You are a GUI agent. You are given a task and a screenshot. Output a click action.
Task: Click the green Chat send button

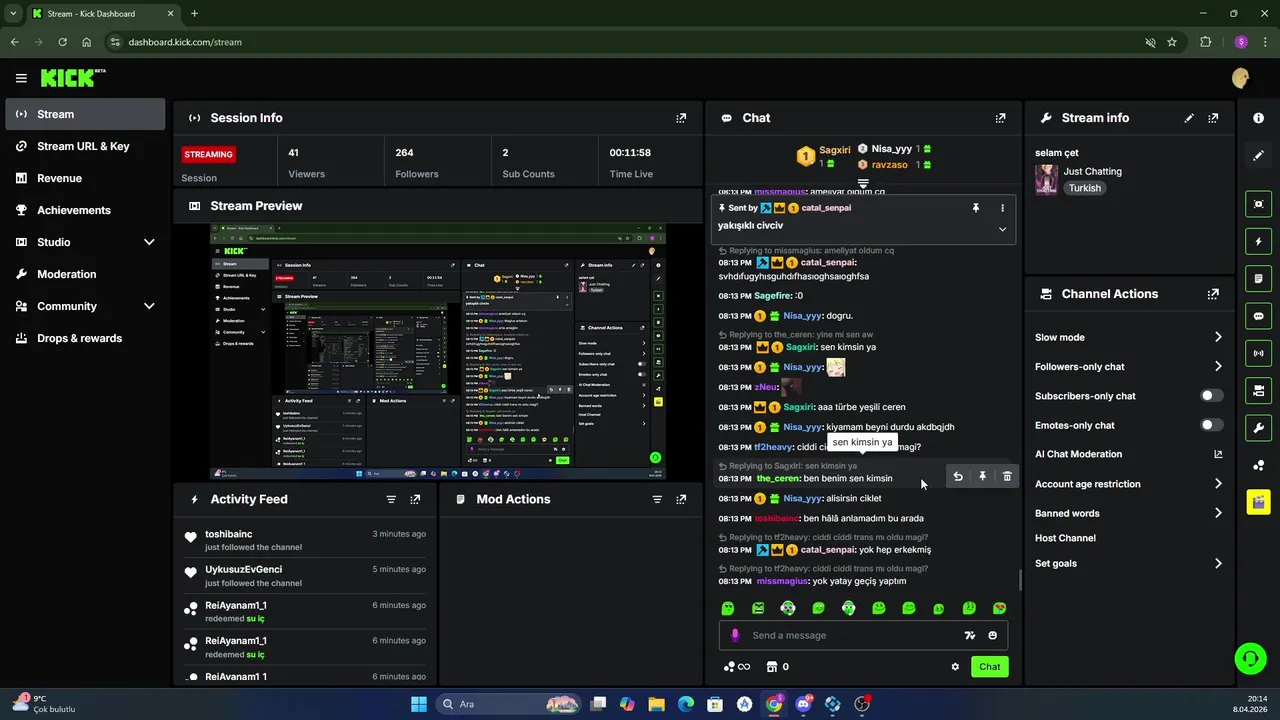pos(989,667)
